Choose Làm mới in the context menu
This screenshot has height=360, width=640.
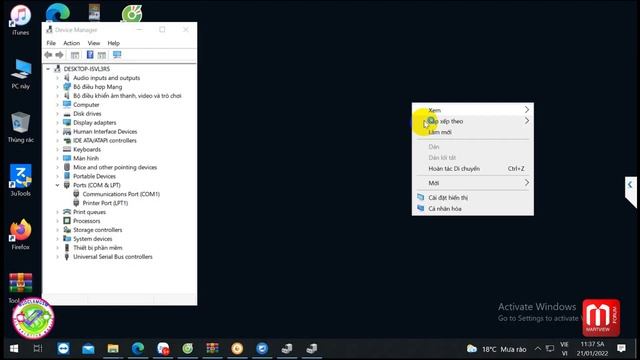coord(473,132)
